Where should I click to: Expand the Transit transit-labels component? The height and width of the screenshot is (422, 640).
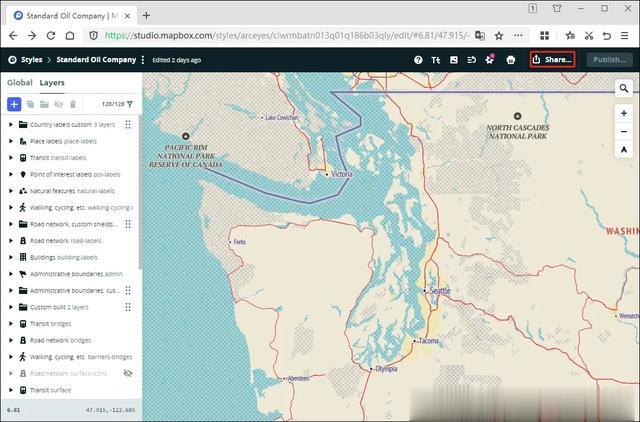click(x=11, y=158)
